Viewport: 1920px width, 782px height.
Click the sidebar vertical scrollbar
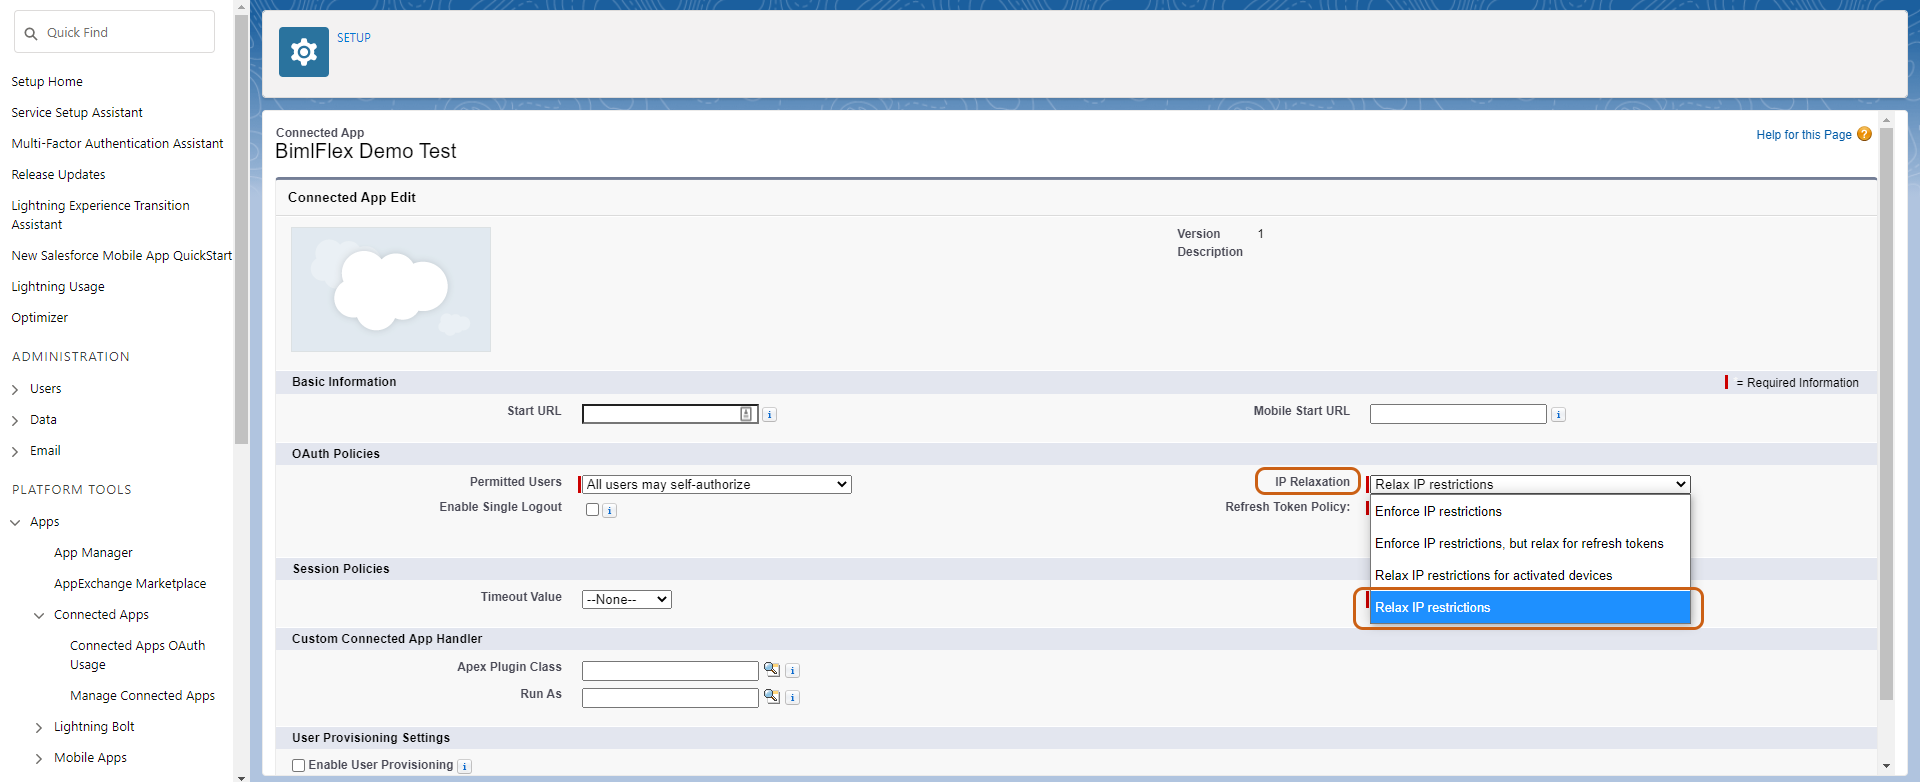241,229
